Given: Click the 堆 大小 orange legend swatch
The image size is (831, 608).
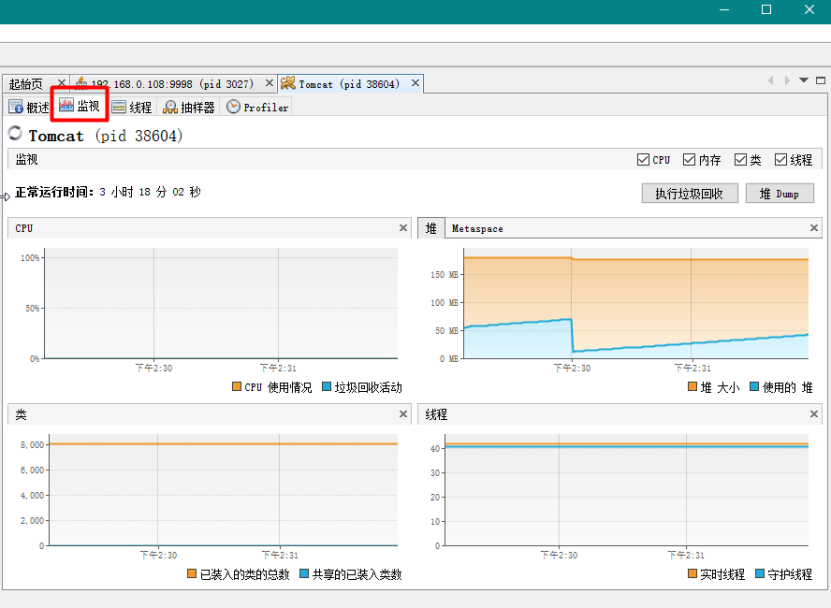Looking at the screenshot, I should coord(692,387).
